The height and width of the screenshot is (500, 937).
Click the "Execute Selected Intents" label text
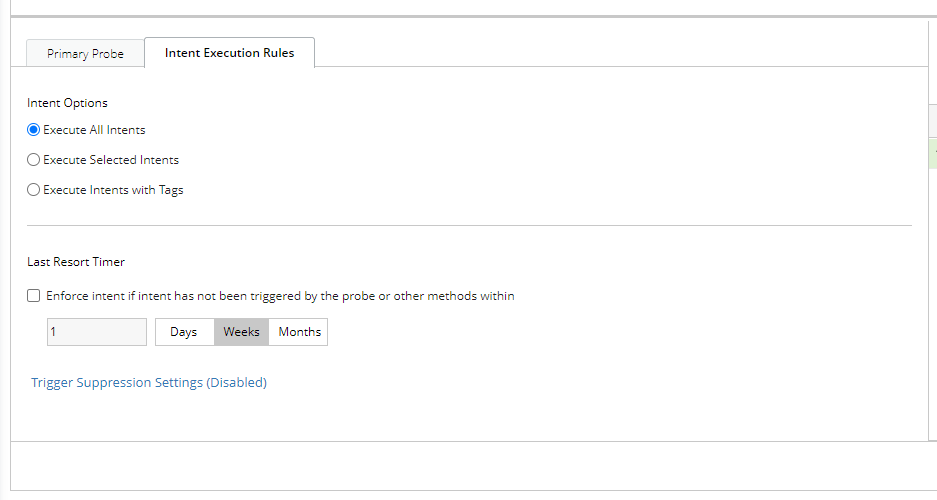tap(111, 160)
